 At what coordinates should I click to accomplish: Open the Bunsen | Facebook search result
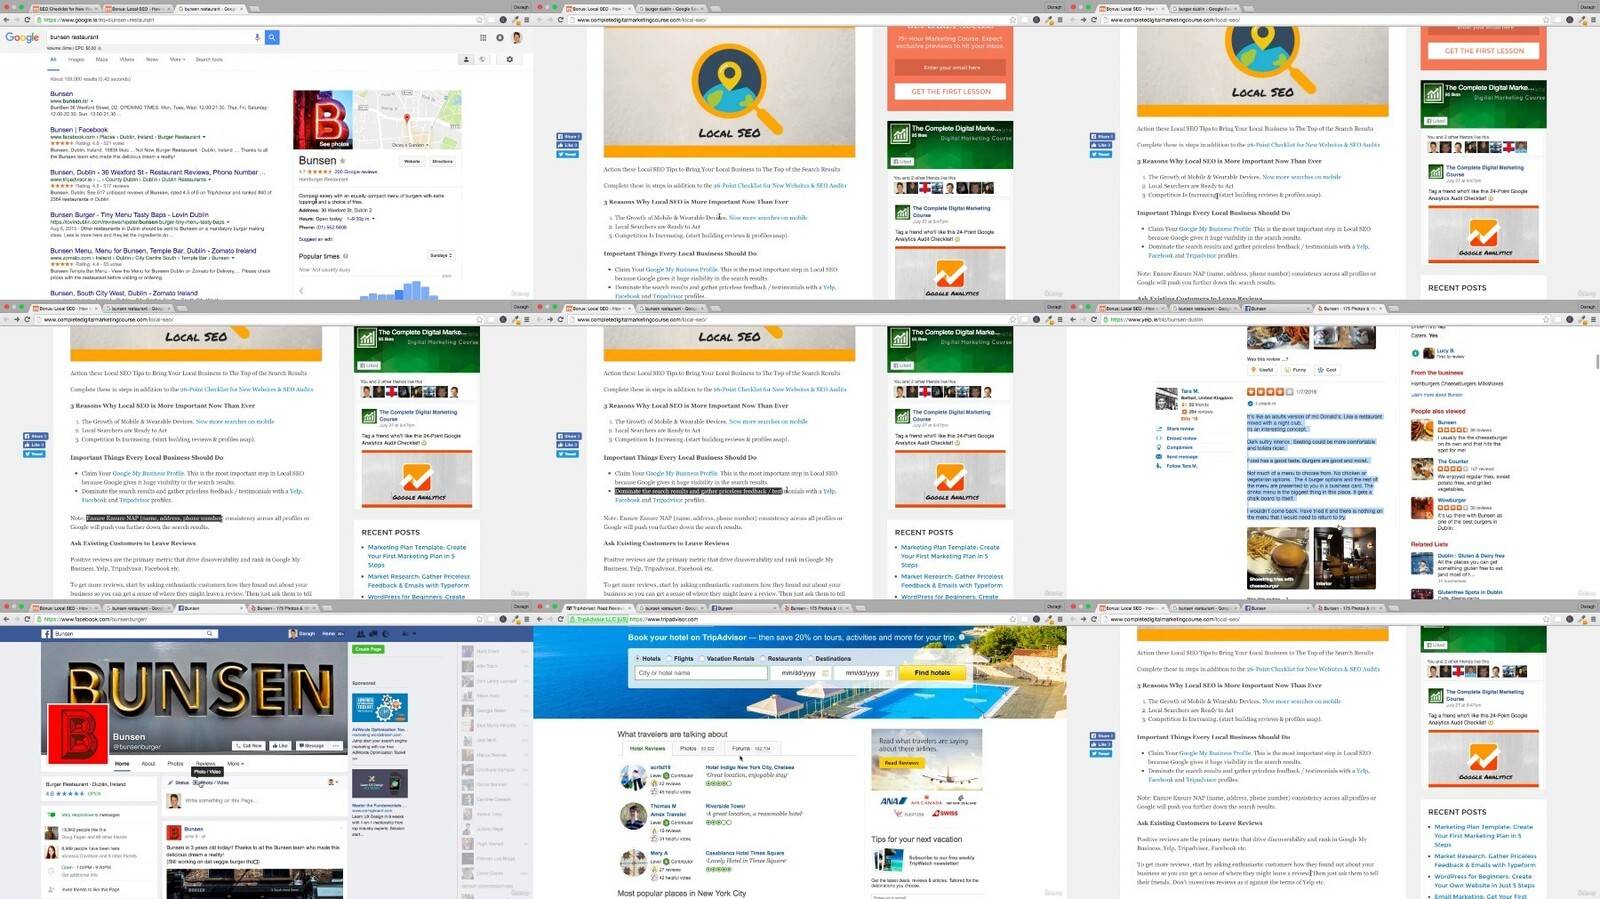pyautogui.click(x=79, y=130)
